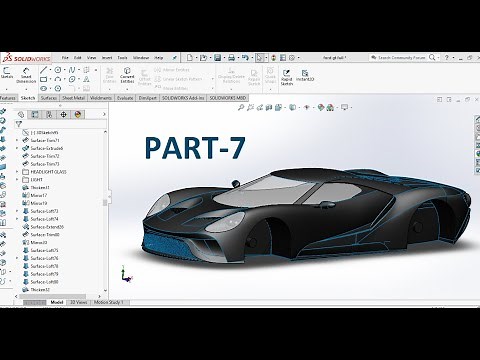Open the Edit menu
480x360 pixels.
(x=78, y=58)
